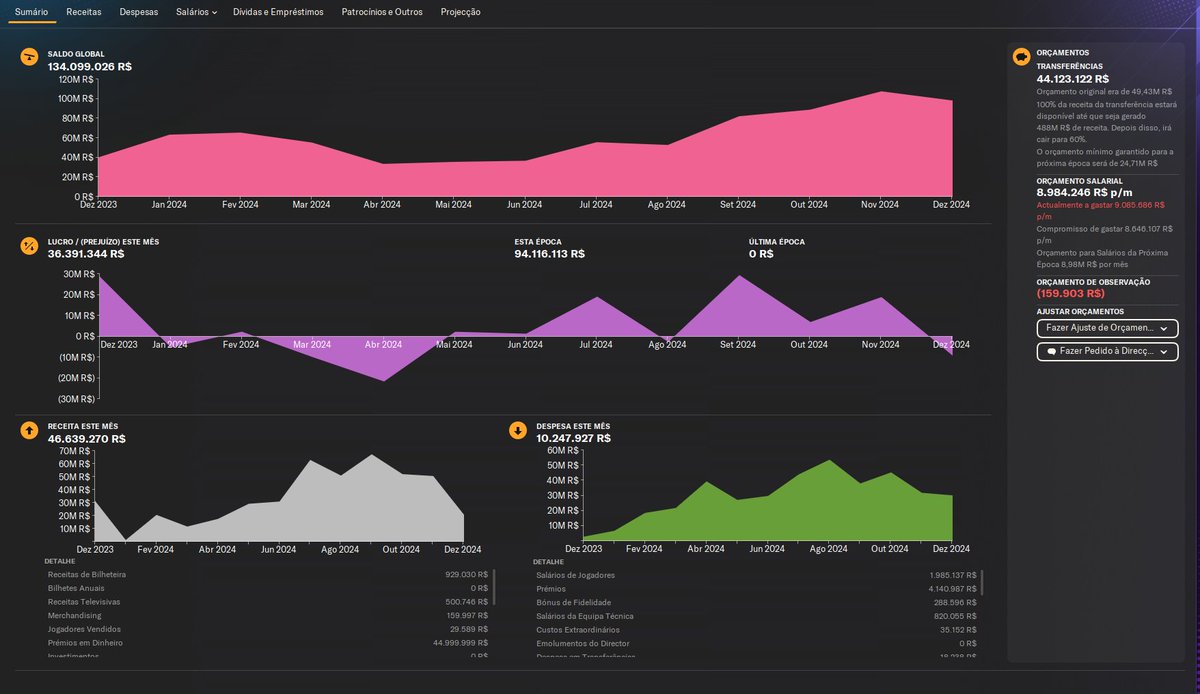The height and width of the screenshot is (694, 1200).
Task: Click the Lucro/Prejuízo percent icon
Action: (x=29, y=245)
